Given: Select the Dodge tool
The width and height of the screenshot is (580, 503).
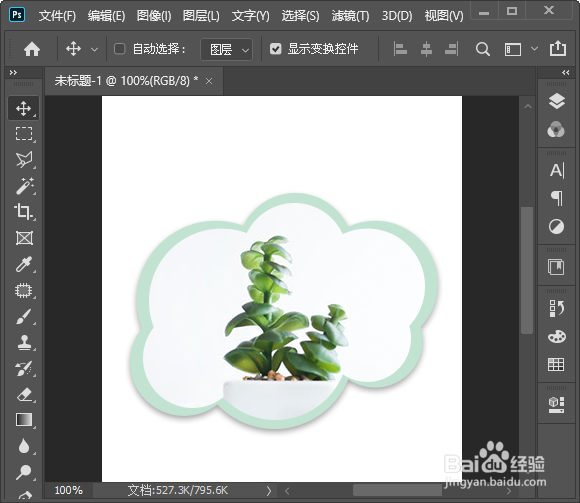Looking at the screenshot, I should 24,472.
